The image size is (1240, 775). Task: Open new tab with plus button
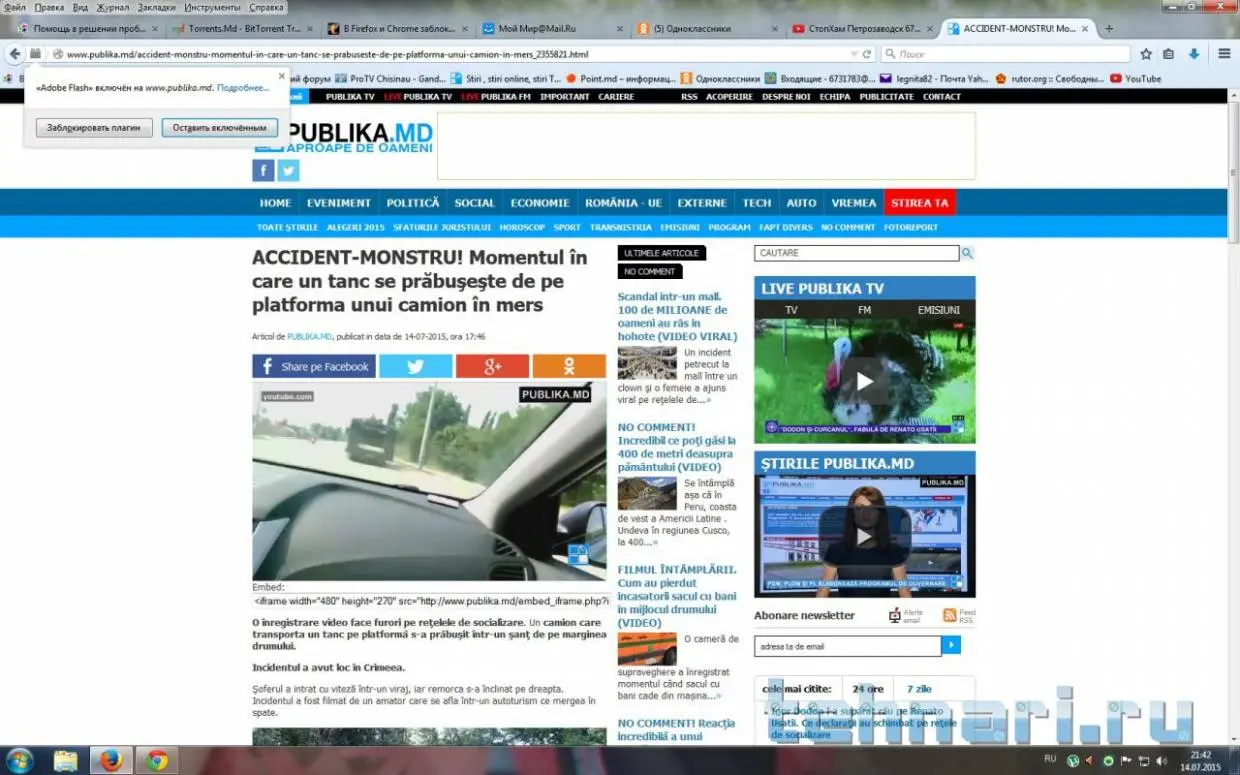pyautogui.click(x=1109, y=28)
